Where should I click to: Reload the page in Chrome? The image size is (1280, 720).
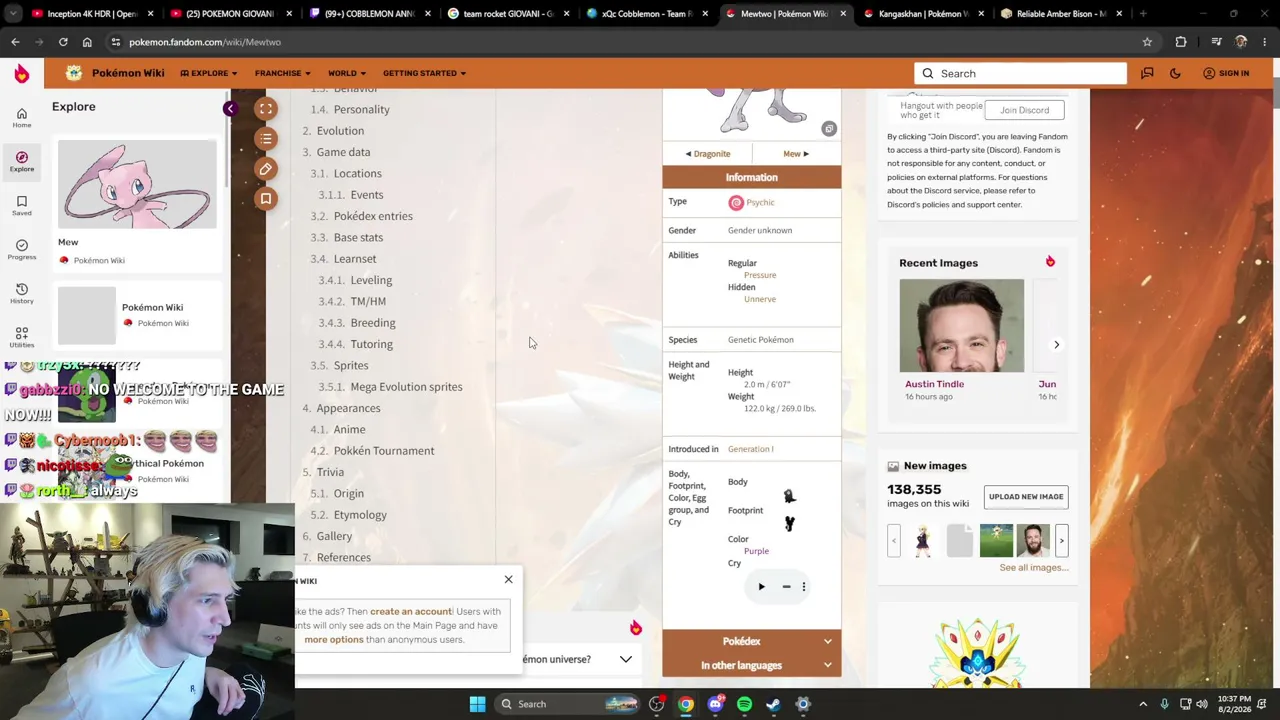coord(62,42)
